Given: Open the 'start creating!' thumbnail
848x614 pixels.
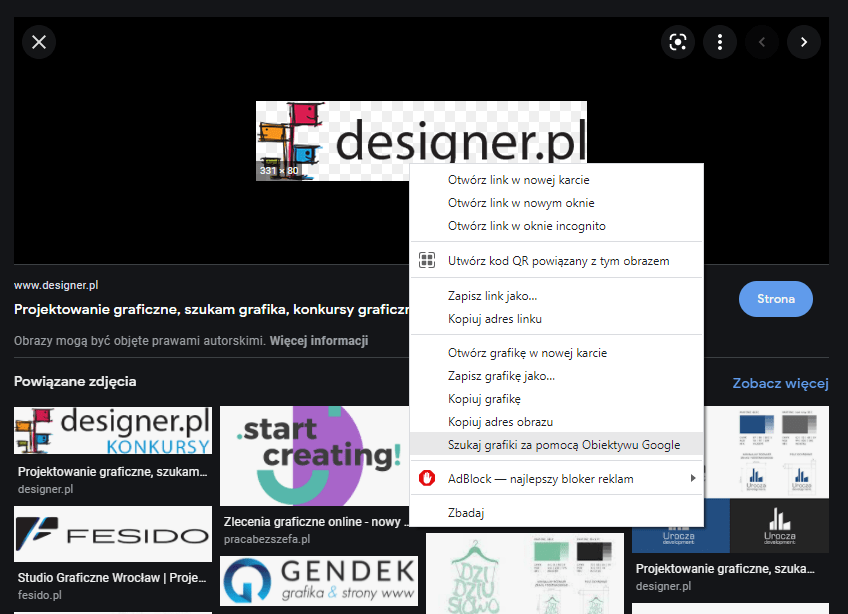Looking at the screenshot, I should tap(318, 457).
